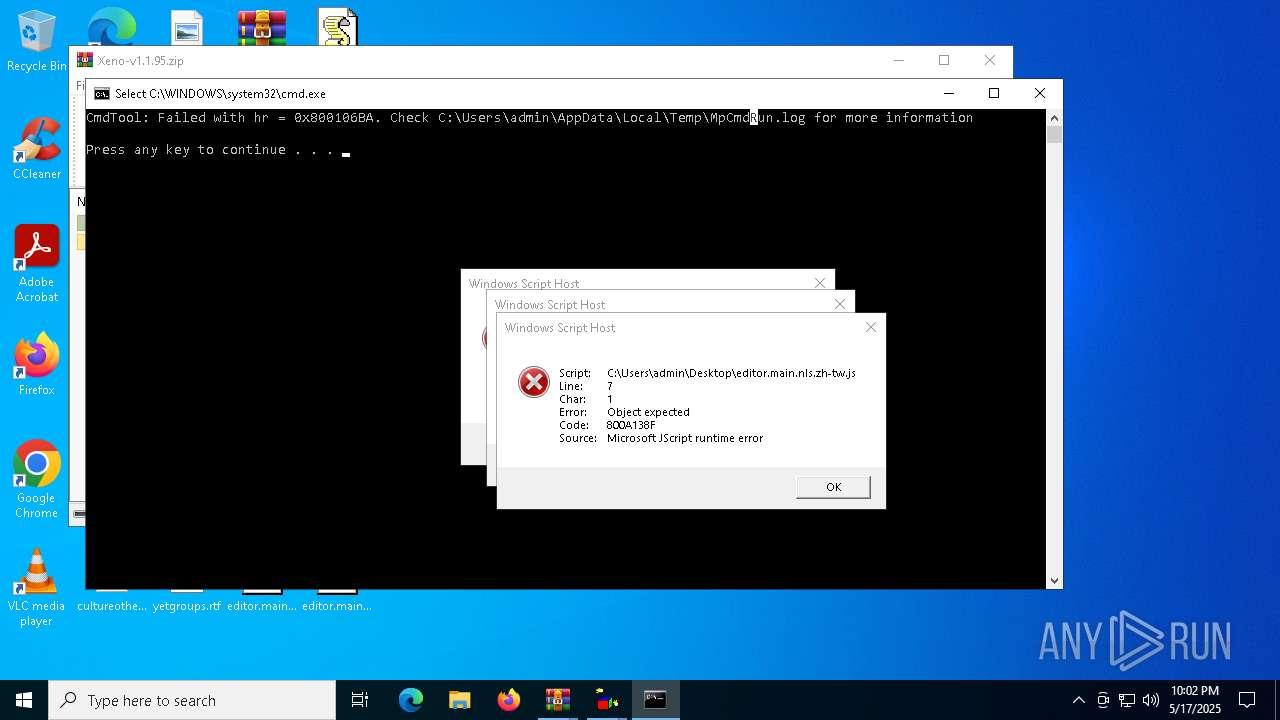Select the second editor.main... desktop file
Viewport: 1280px width, 720px height.
(337, 602)
